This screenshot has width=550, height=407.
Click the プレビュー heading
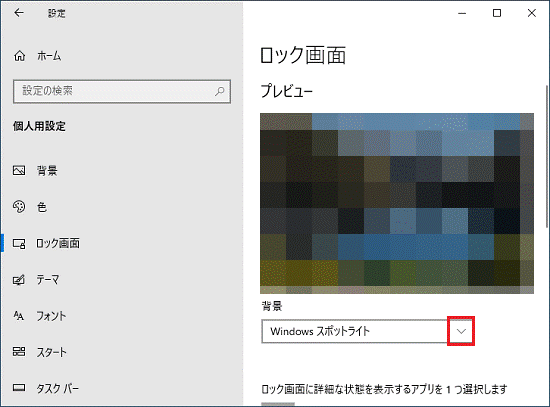point(286,91)
